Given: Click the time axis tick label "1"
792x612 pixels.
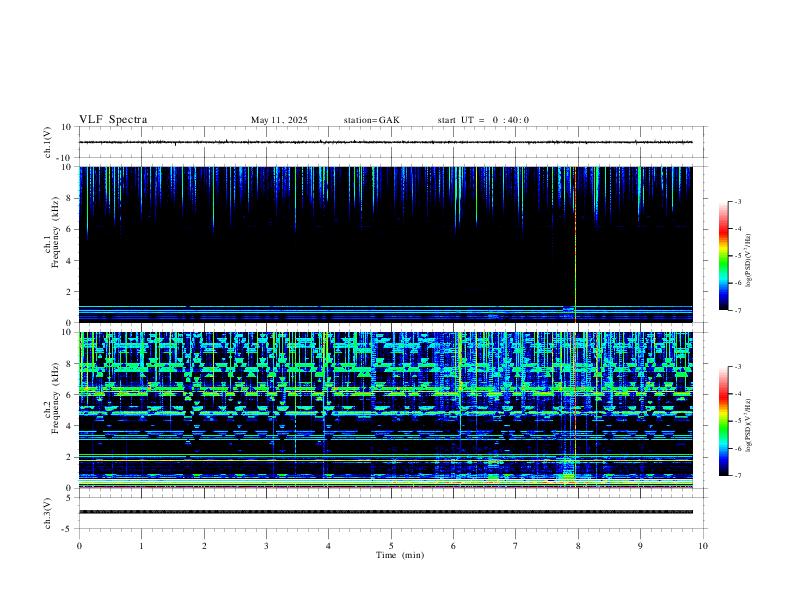Looking at the screenshot, I should click(x=141, y=546).
